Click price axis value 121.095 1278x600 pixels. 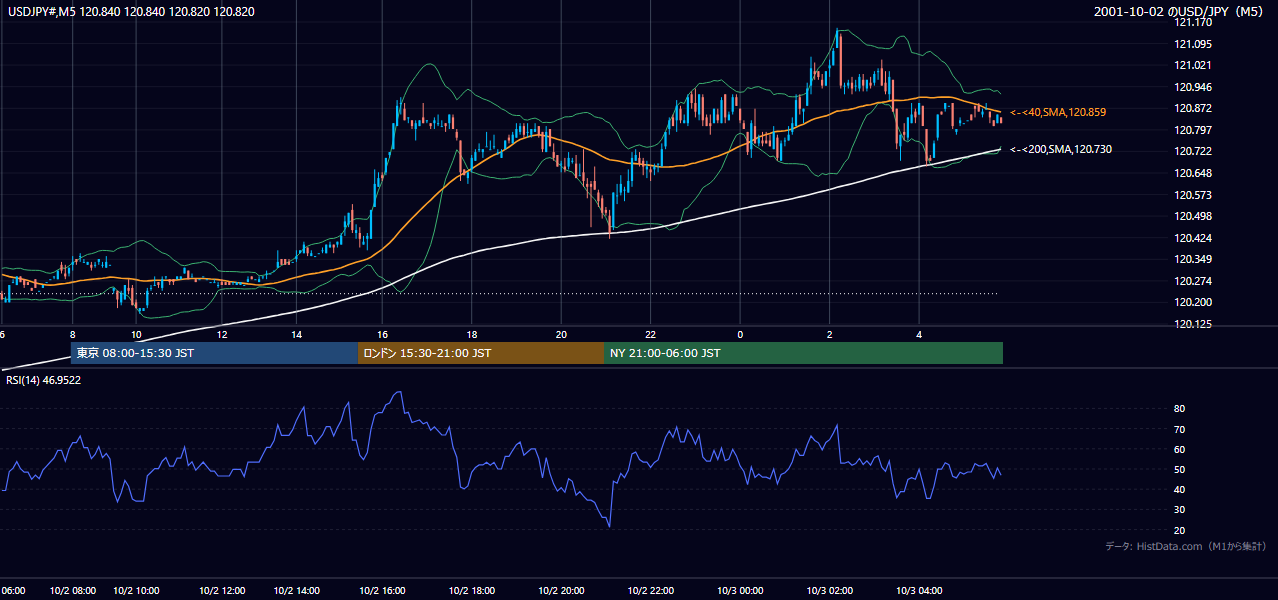(1194, 44)
